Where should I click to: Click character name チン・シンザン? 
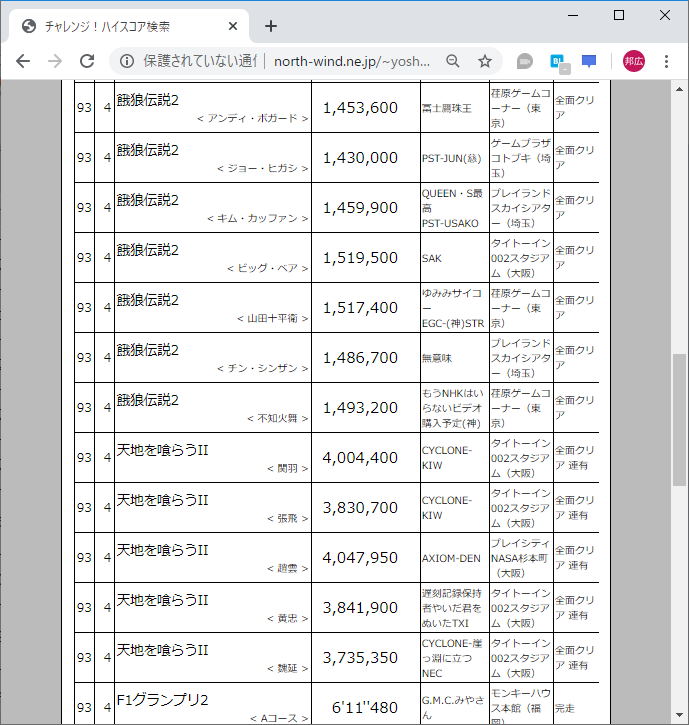(263, 368)
